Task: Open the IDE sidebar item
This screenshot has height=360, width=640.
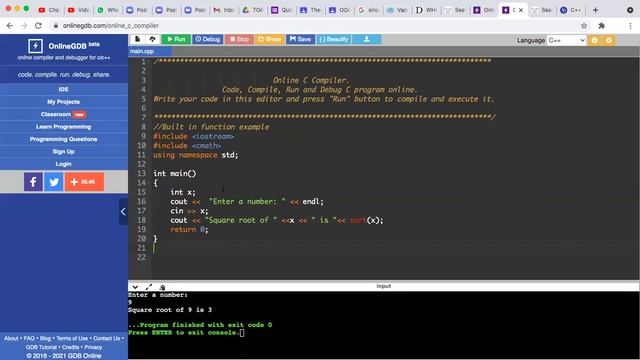Action: tap(64, 89)
